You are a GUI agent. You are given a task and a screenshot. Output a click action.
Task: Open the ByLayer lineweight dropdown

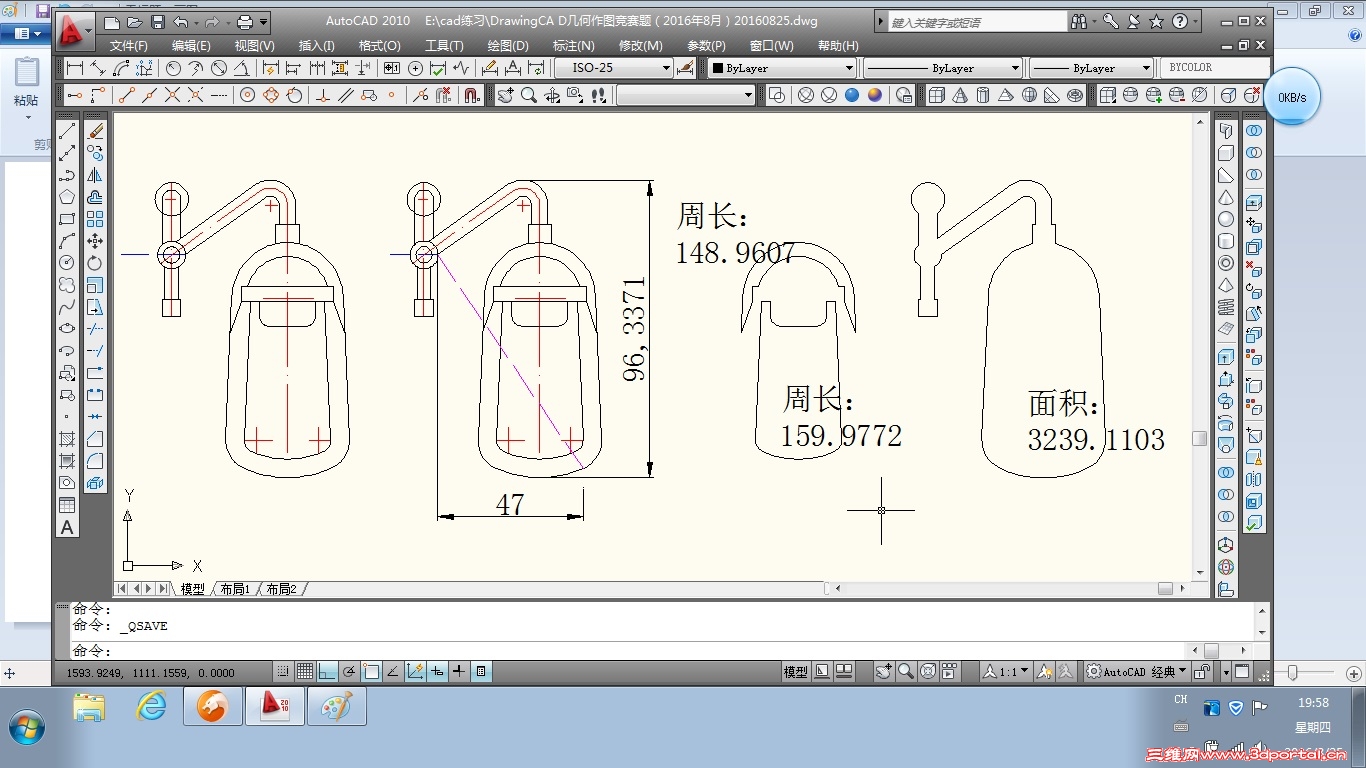pyautogui.click(x=1092, y=68)
